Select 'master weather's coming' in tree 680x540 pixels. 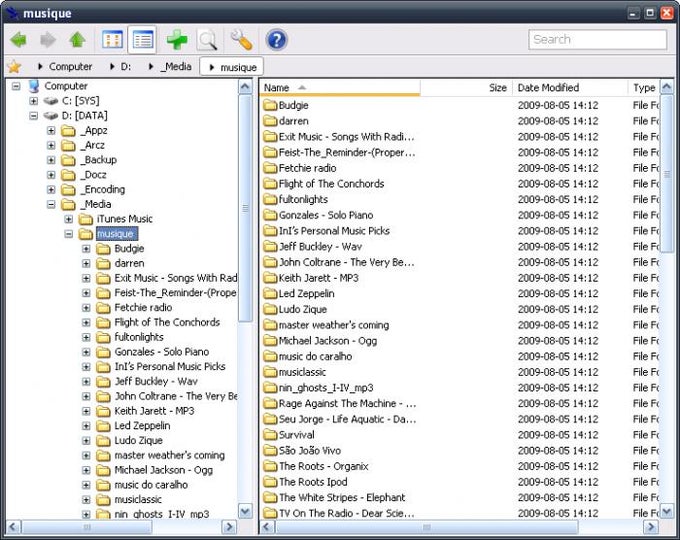tap(170, 455)
